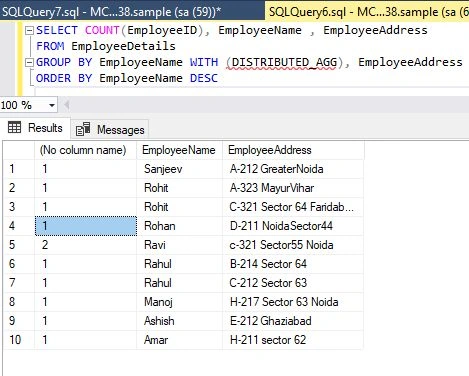Click the DISTRIBUTED_AGG hint in the query
The image size is (469, 376).
(284, 62)
